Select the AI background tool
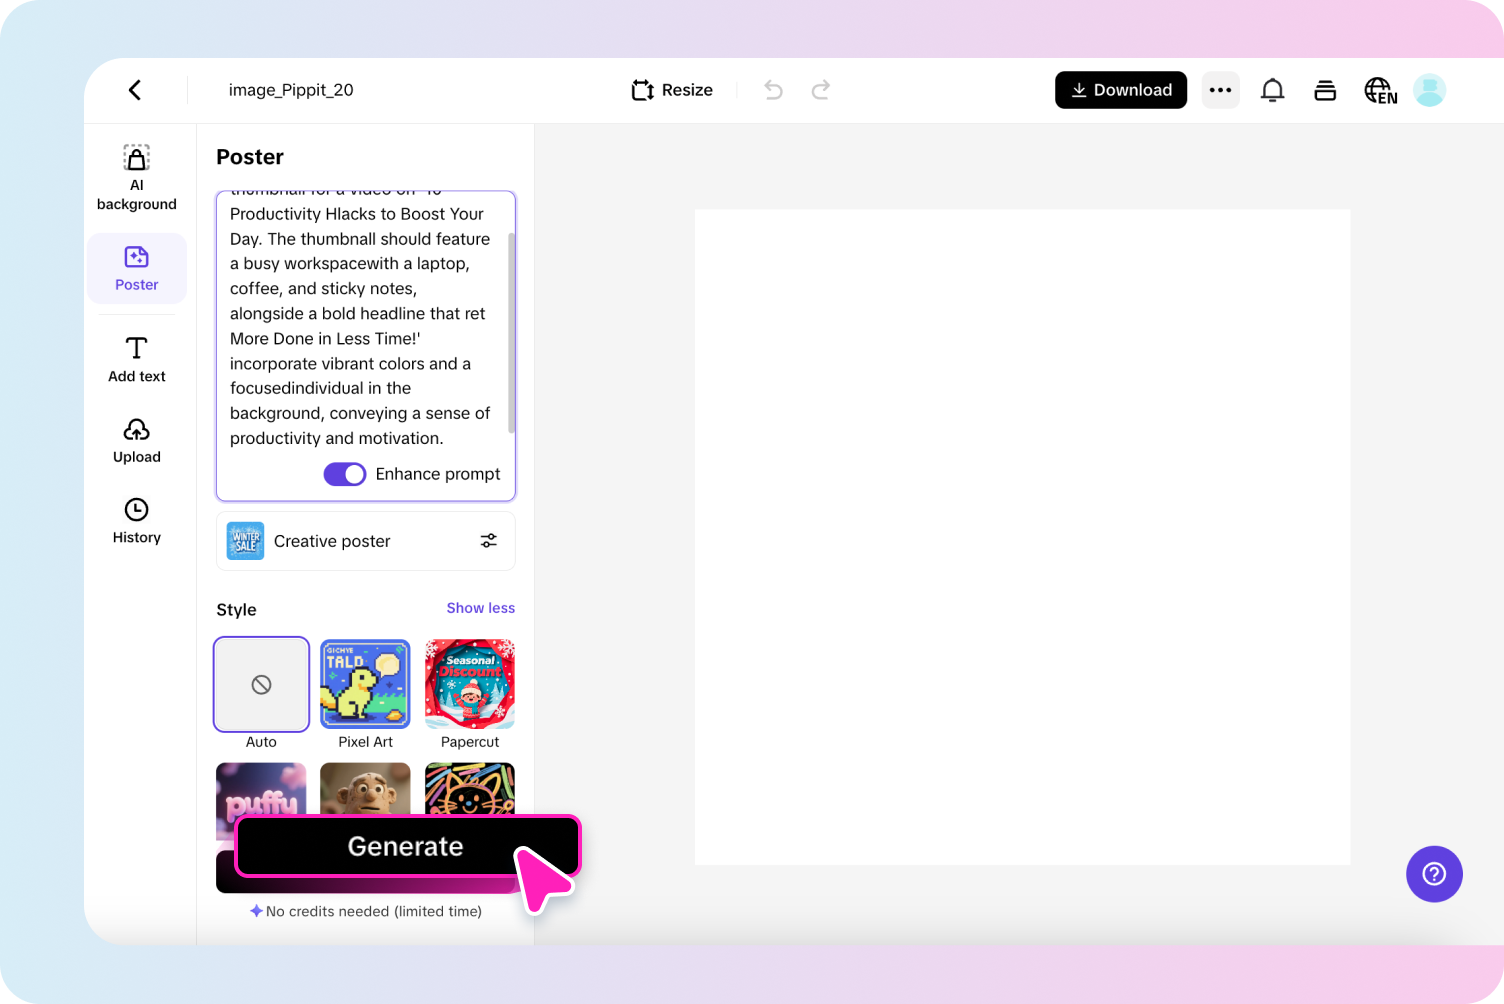Screen dimensions: 1504x1004 [137, 177]
